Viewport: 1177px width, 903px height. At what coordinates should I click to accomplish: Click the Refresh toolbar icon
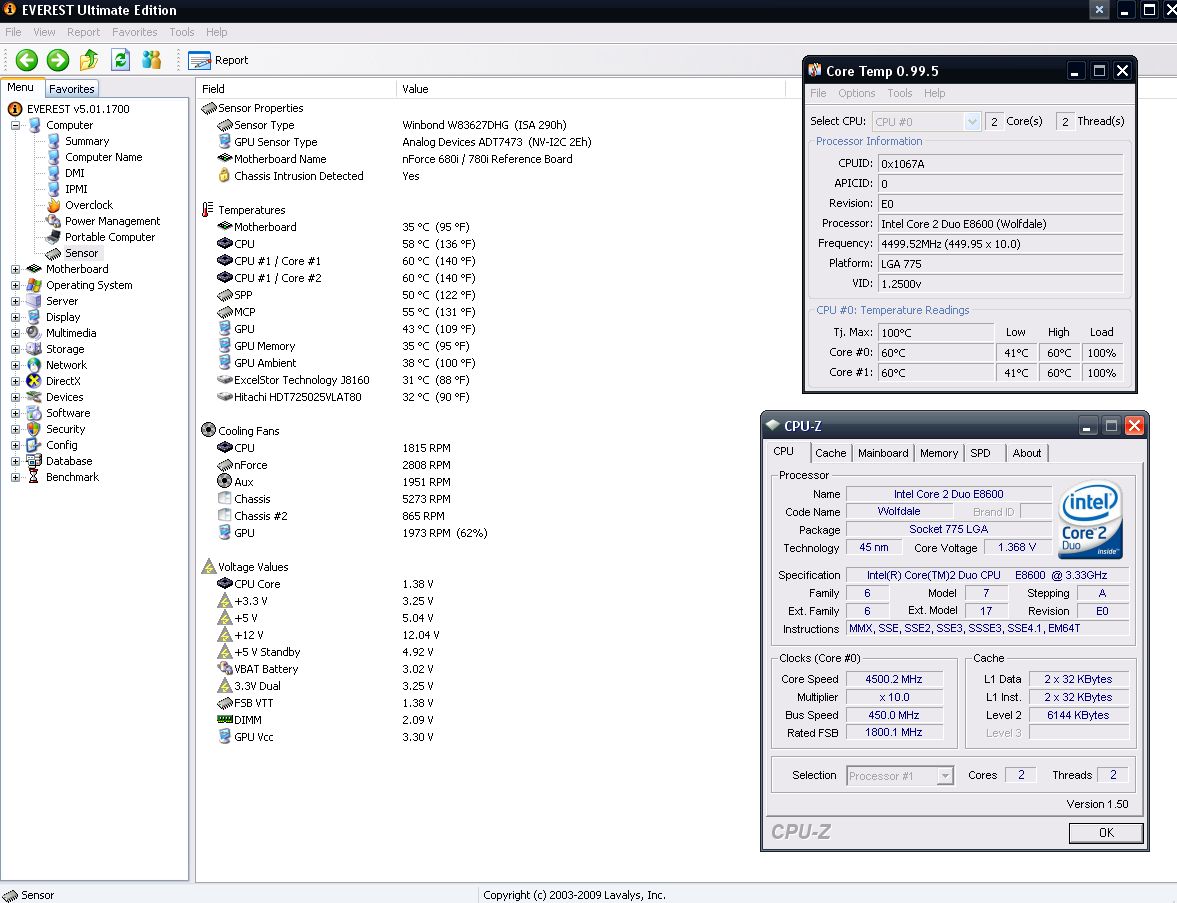(120, 60)
